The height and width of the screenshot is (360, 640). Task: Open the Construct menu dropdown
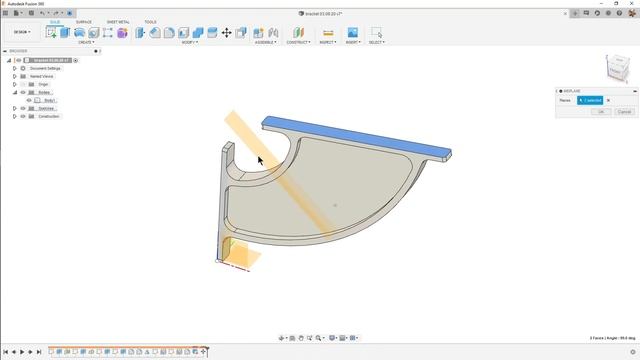pos(298,42)
